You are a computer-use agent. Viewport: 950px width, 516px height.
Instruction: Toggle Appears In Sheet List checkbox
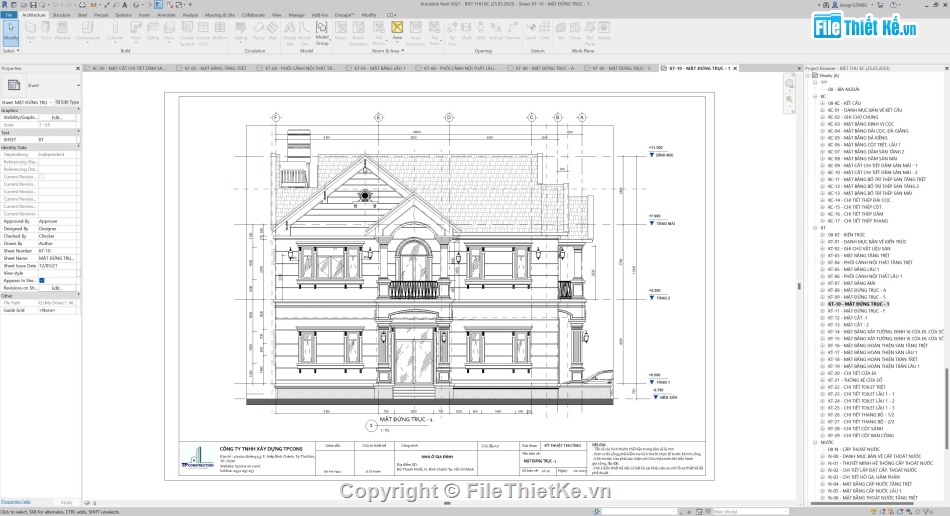(x=42, y=280)
